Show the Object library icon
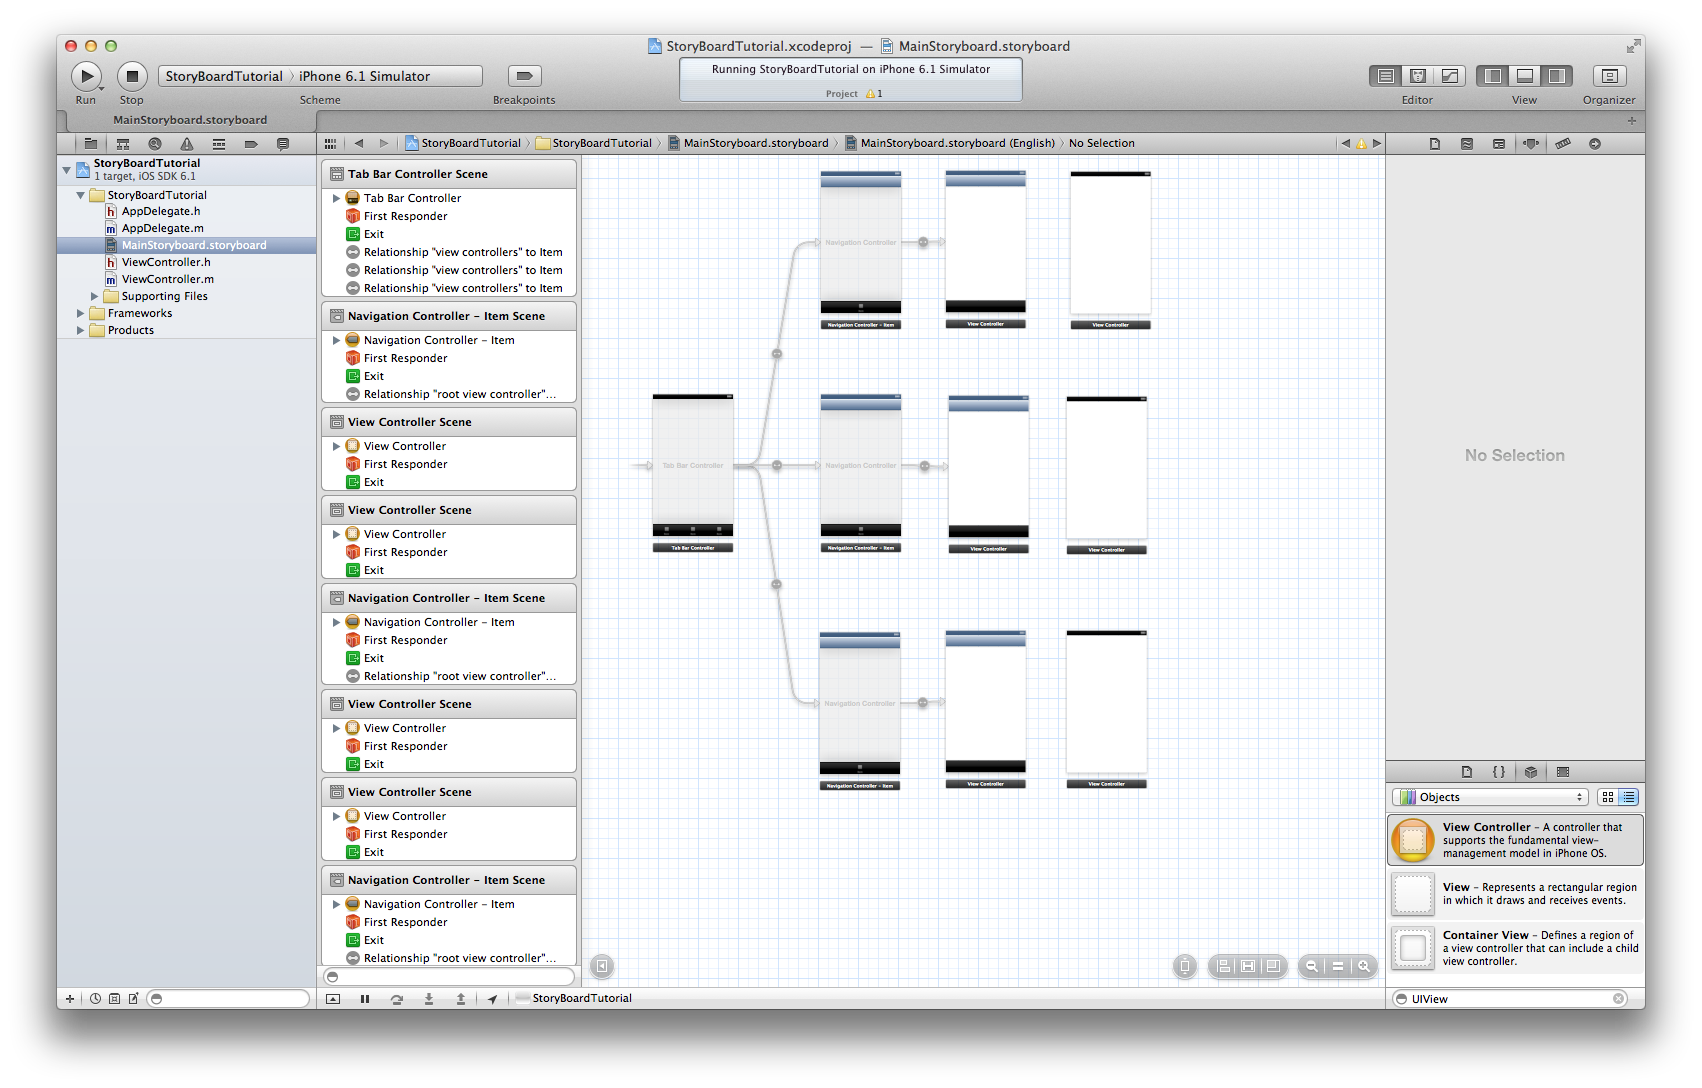Screen dimensions: 1702x1088 tap(1530, 772)
